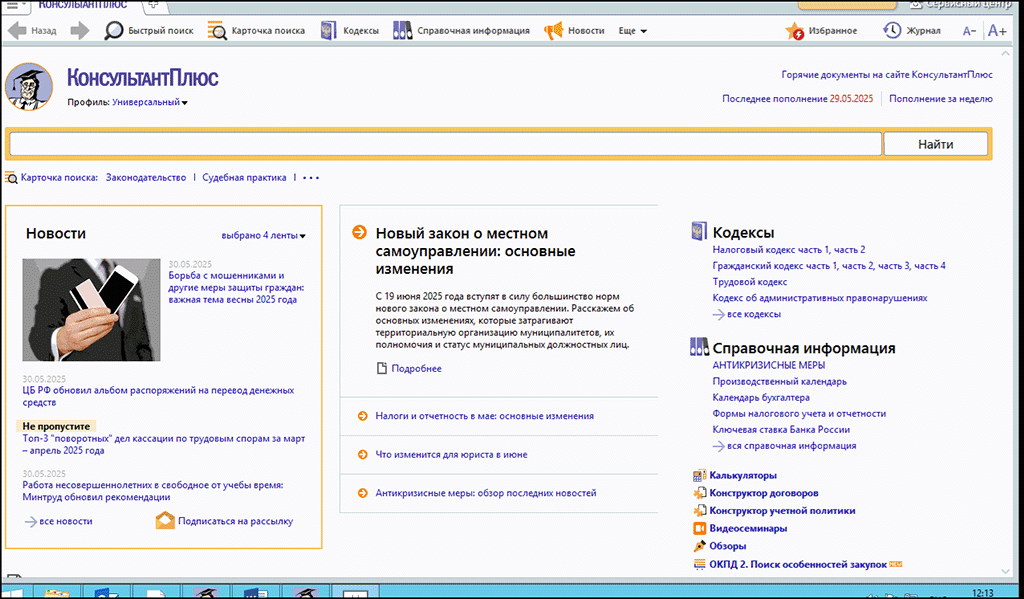Screen dimensions: 1024x599
Task: Open Видеосеминары via its icon
Action: pyautogui.click(x=699, y=528)
